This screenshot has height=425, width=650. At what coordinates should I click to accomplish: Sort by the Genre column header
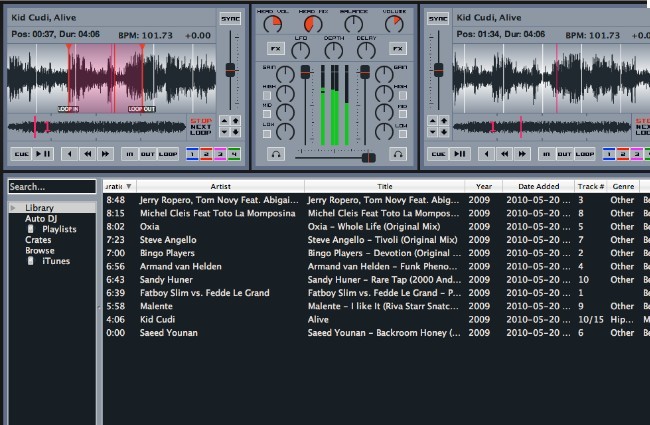tap(623, 186)
